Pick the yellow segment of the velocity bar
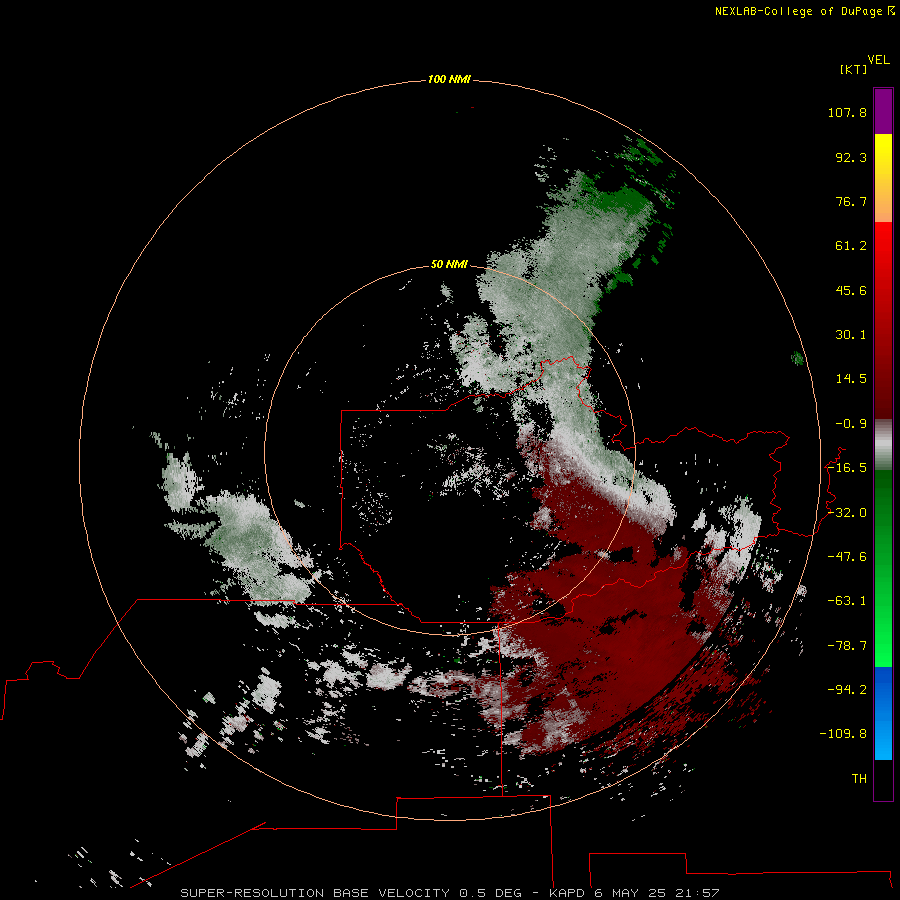Image resolution: width=900 pixels, height=900 pixels. pyautogui.click(x=883, y=156)
